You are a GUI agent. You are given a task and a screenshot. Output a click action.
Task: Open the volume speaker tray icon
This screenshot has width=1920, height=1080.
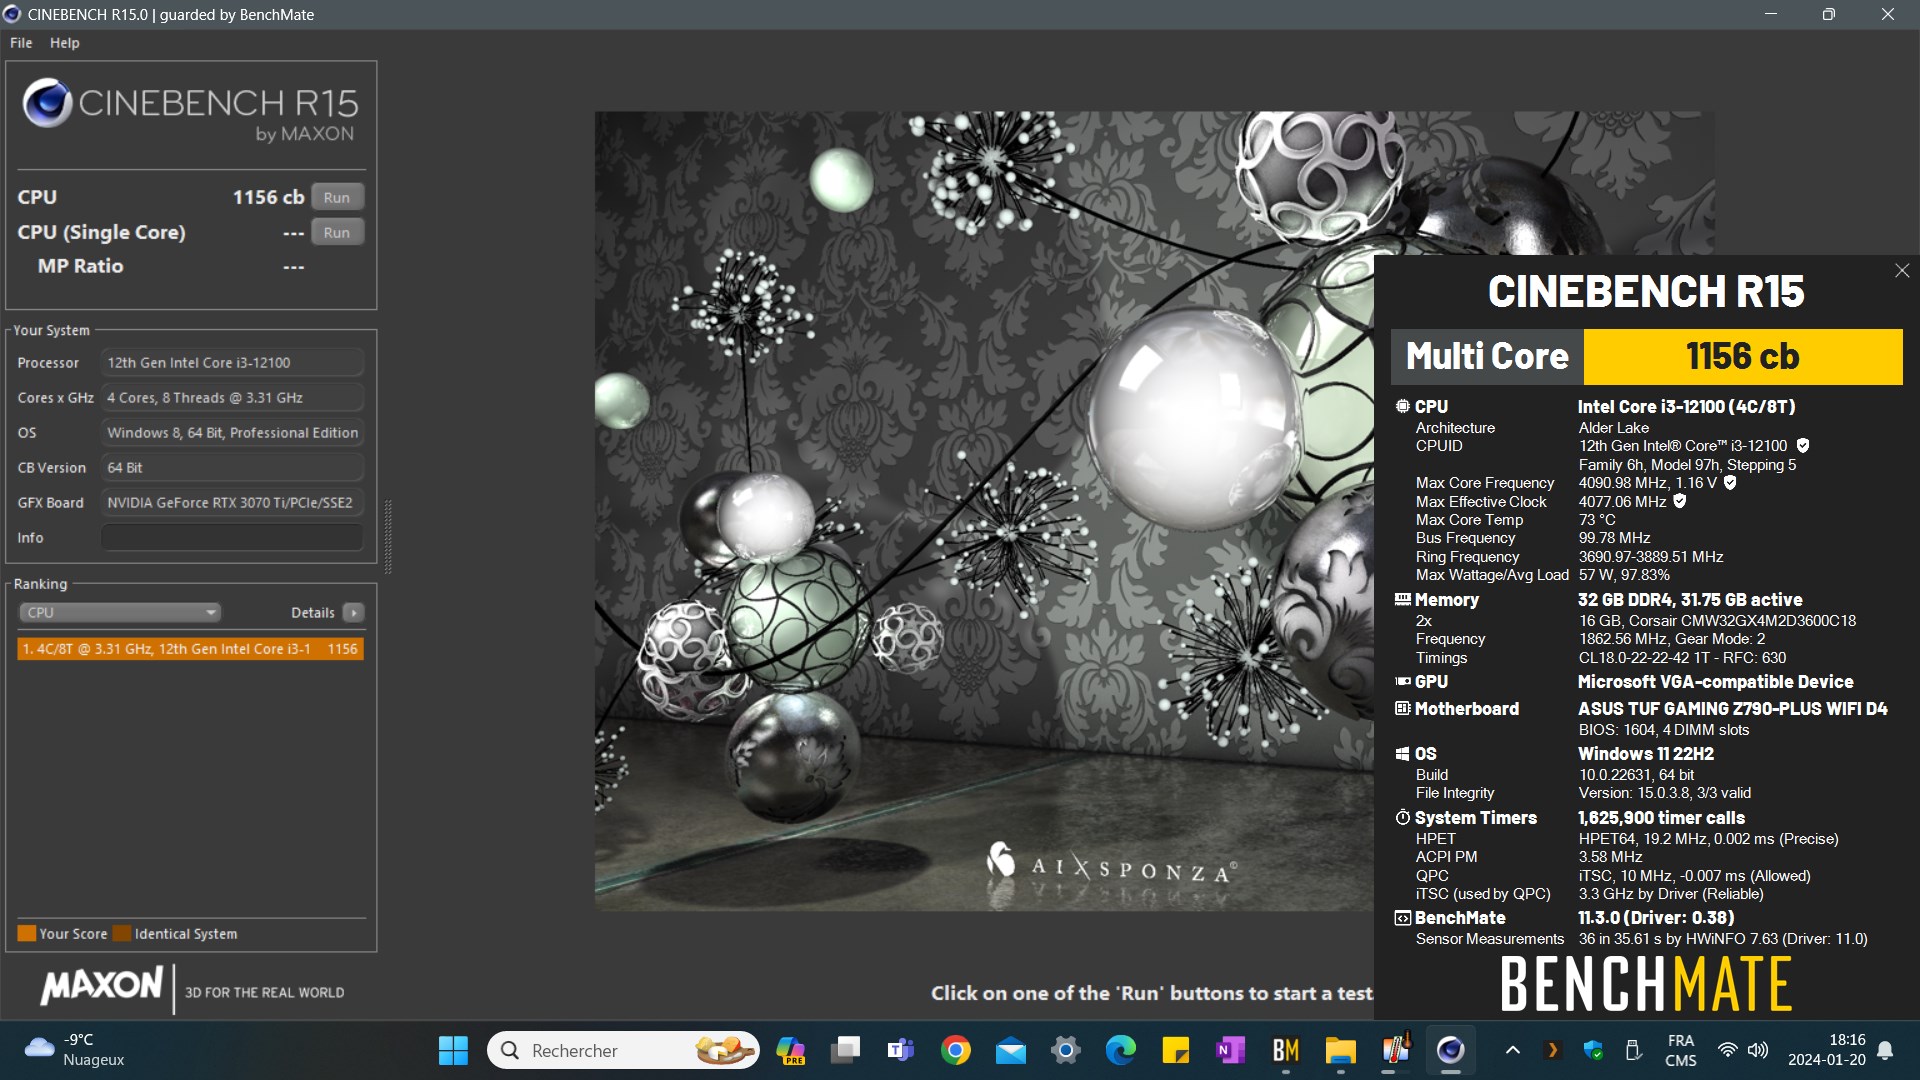(x=1758, y=1051)
